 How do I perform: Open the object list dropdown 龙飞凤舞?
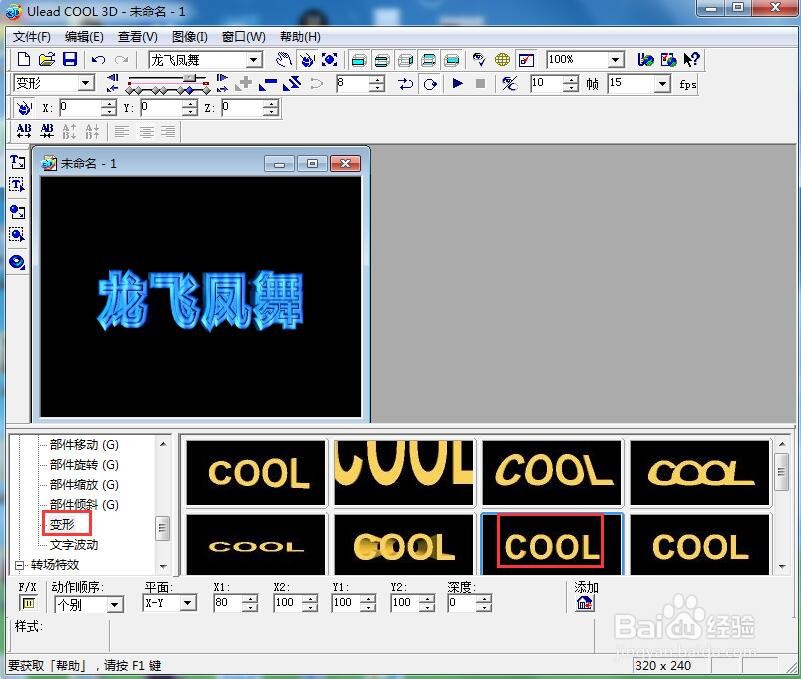click(x=254, y=60)
